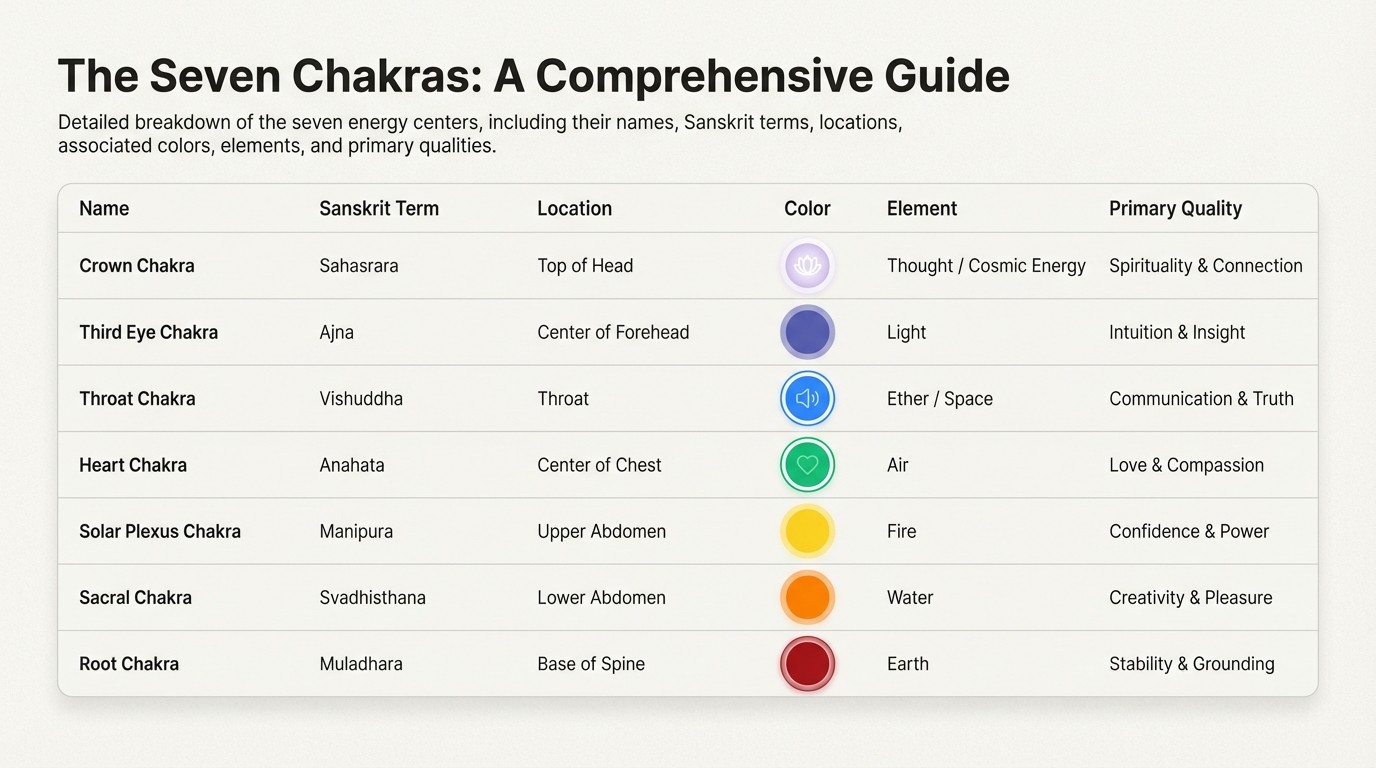Select the Third Eye Chakra row name
This screenshot has width=1376, height=768.
[x=148, y=332]
